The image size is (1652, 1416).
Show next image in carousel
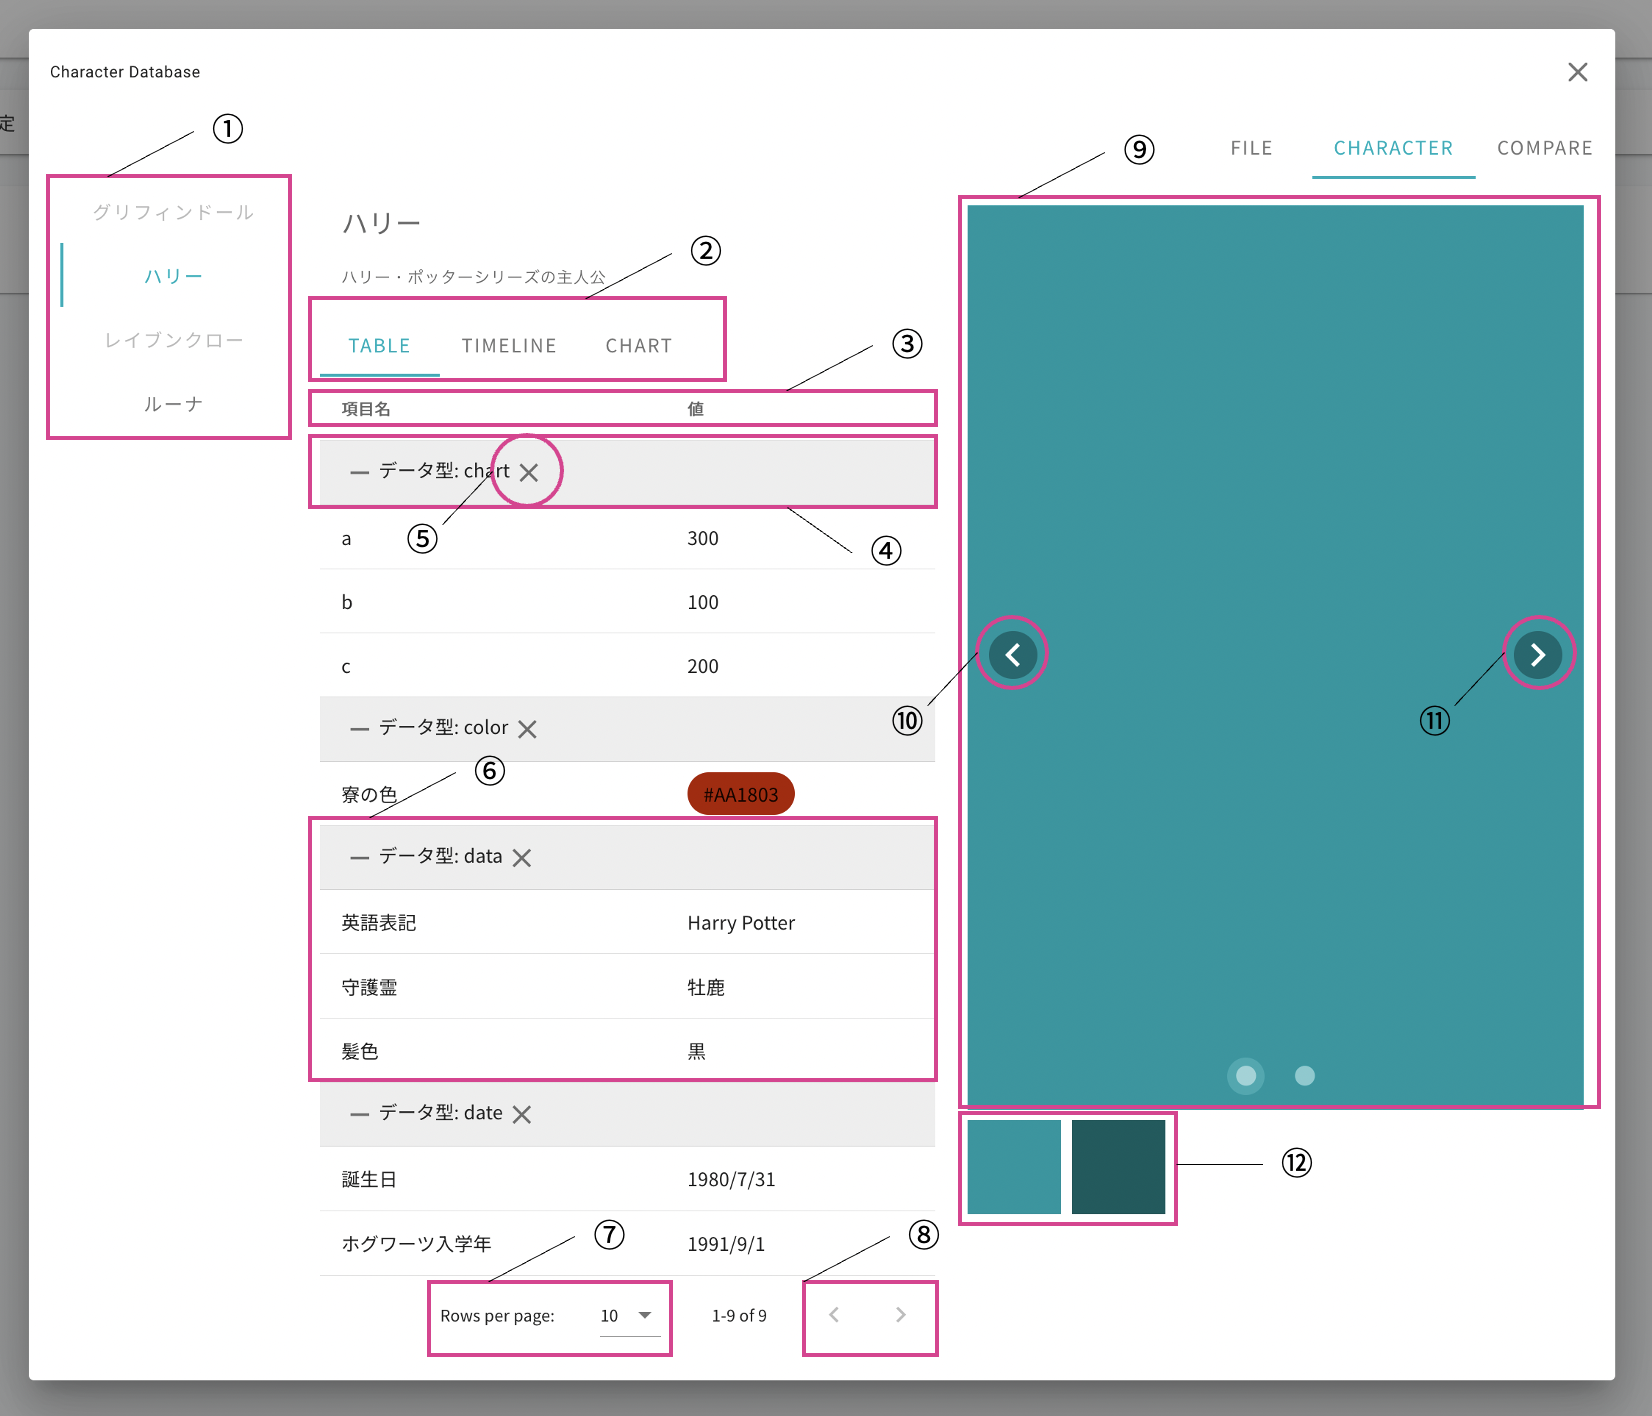click(x=1538, y=655)
